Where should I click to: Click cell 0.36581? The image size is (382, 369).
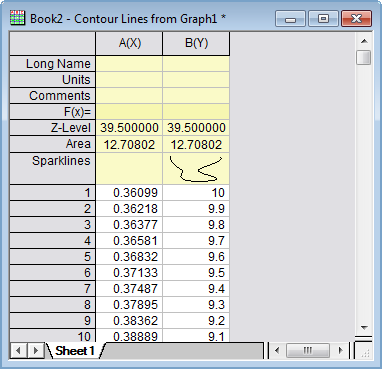129,241
